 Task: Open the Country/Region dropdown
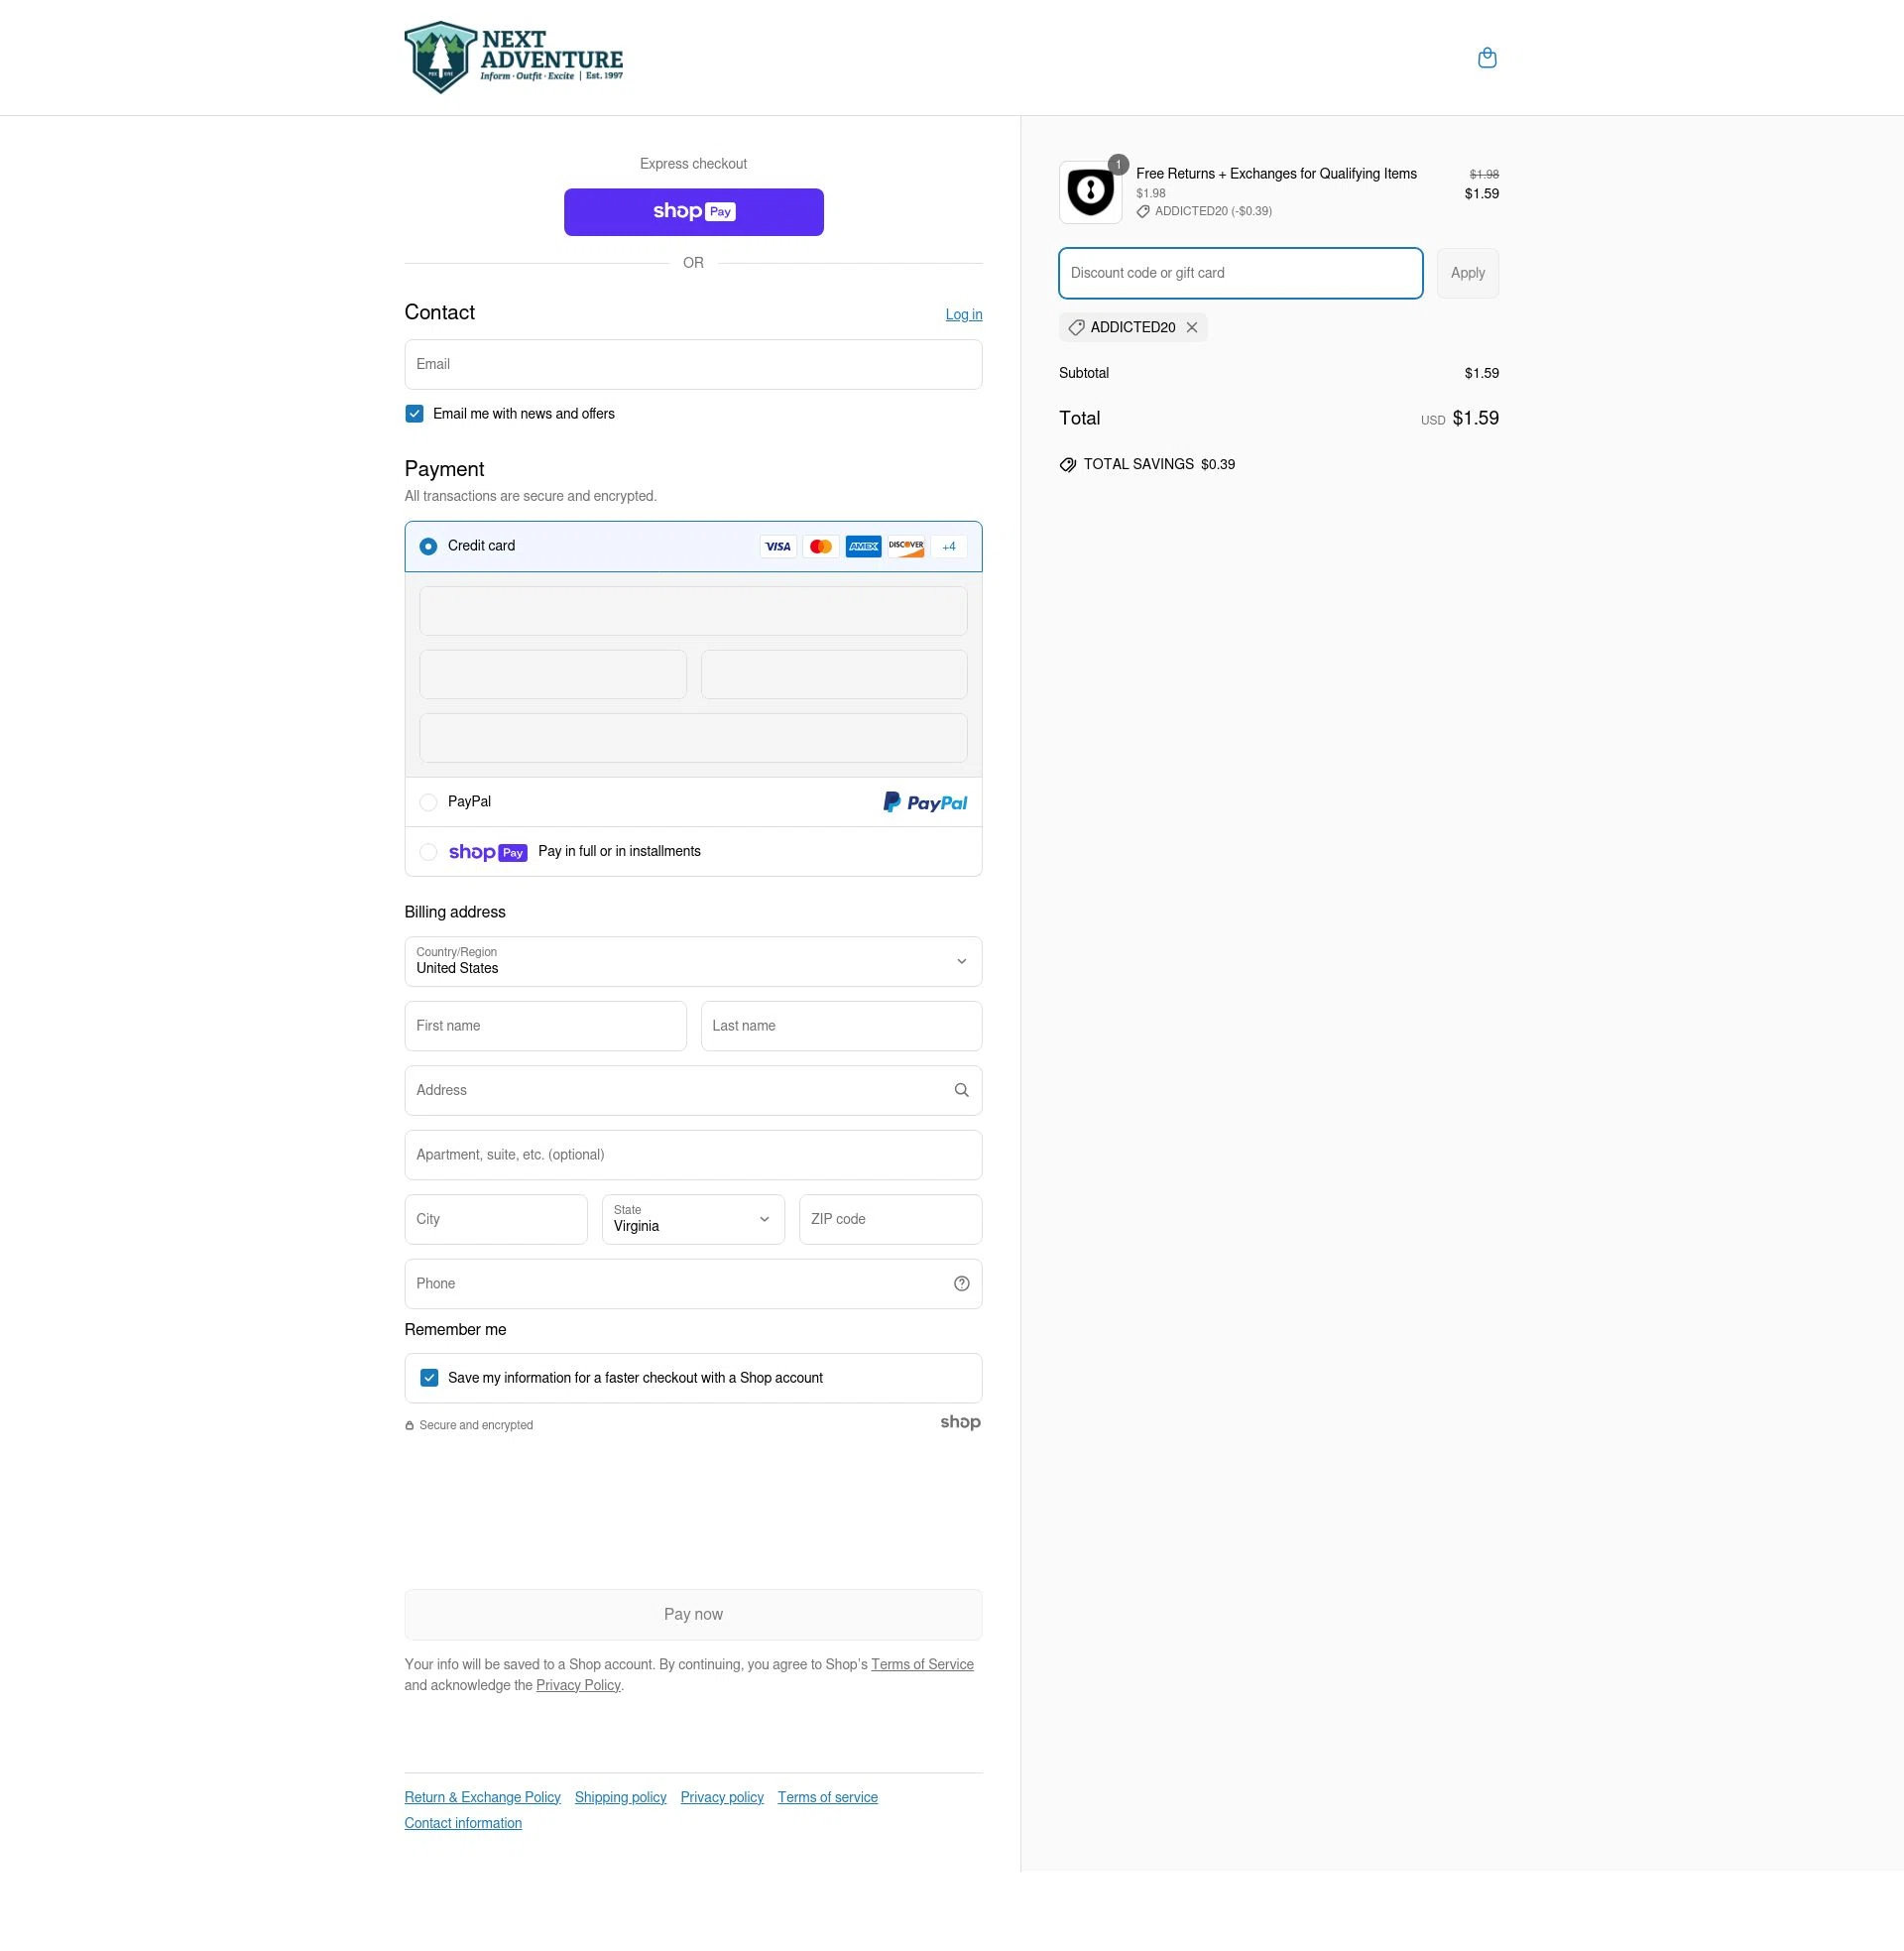coord(692,961)
